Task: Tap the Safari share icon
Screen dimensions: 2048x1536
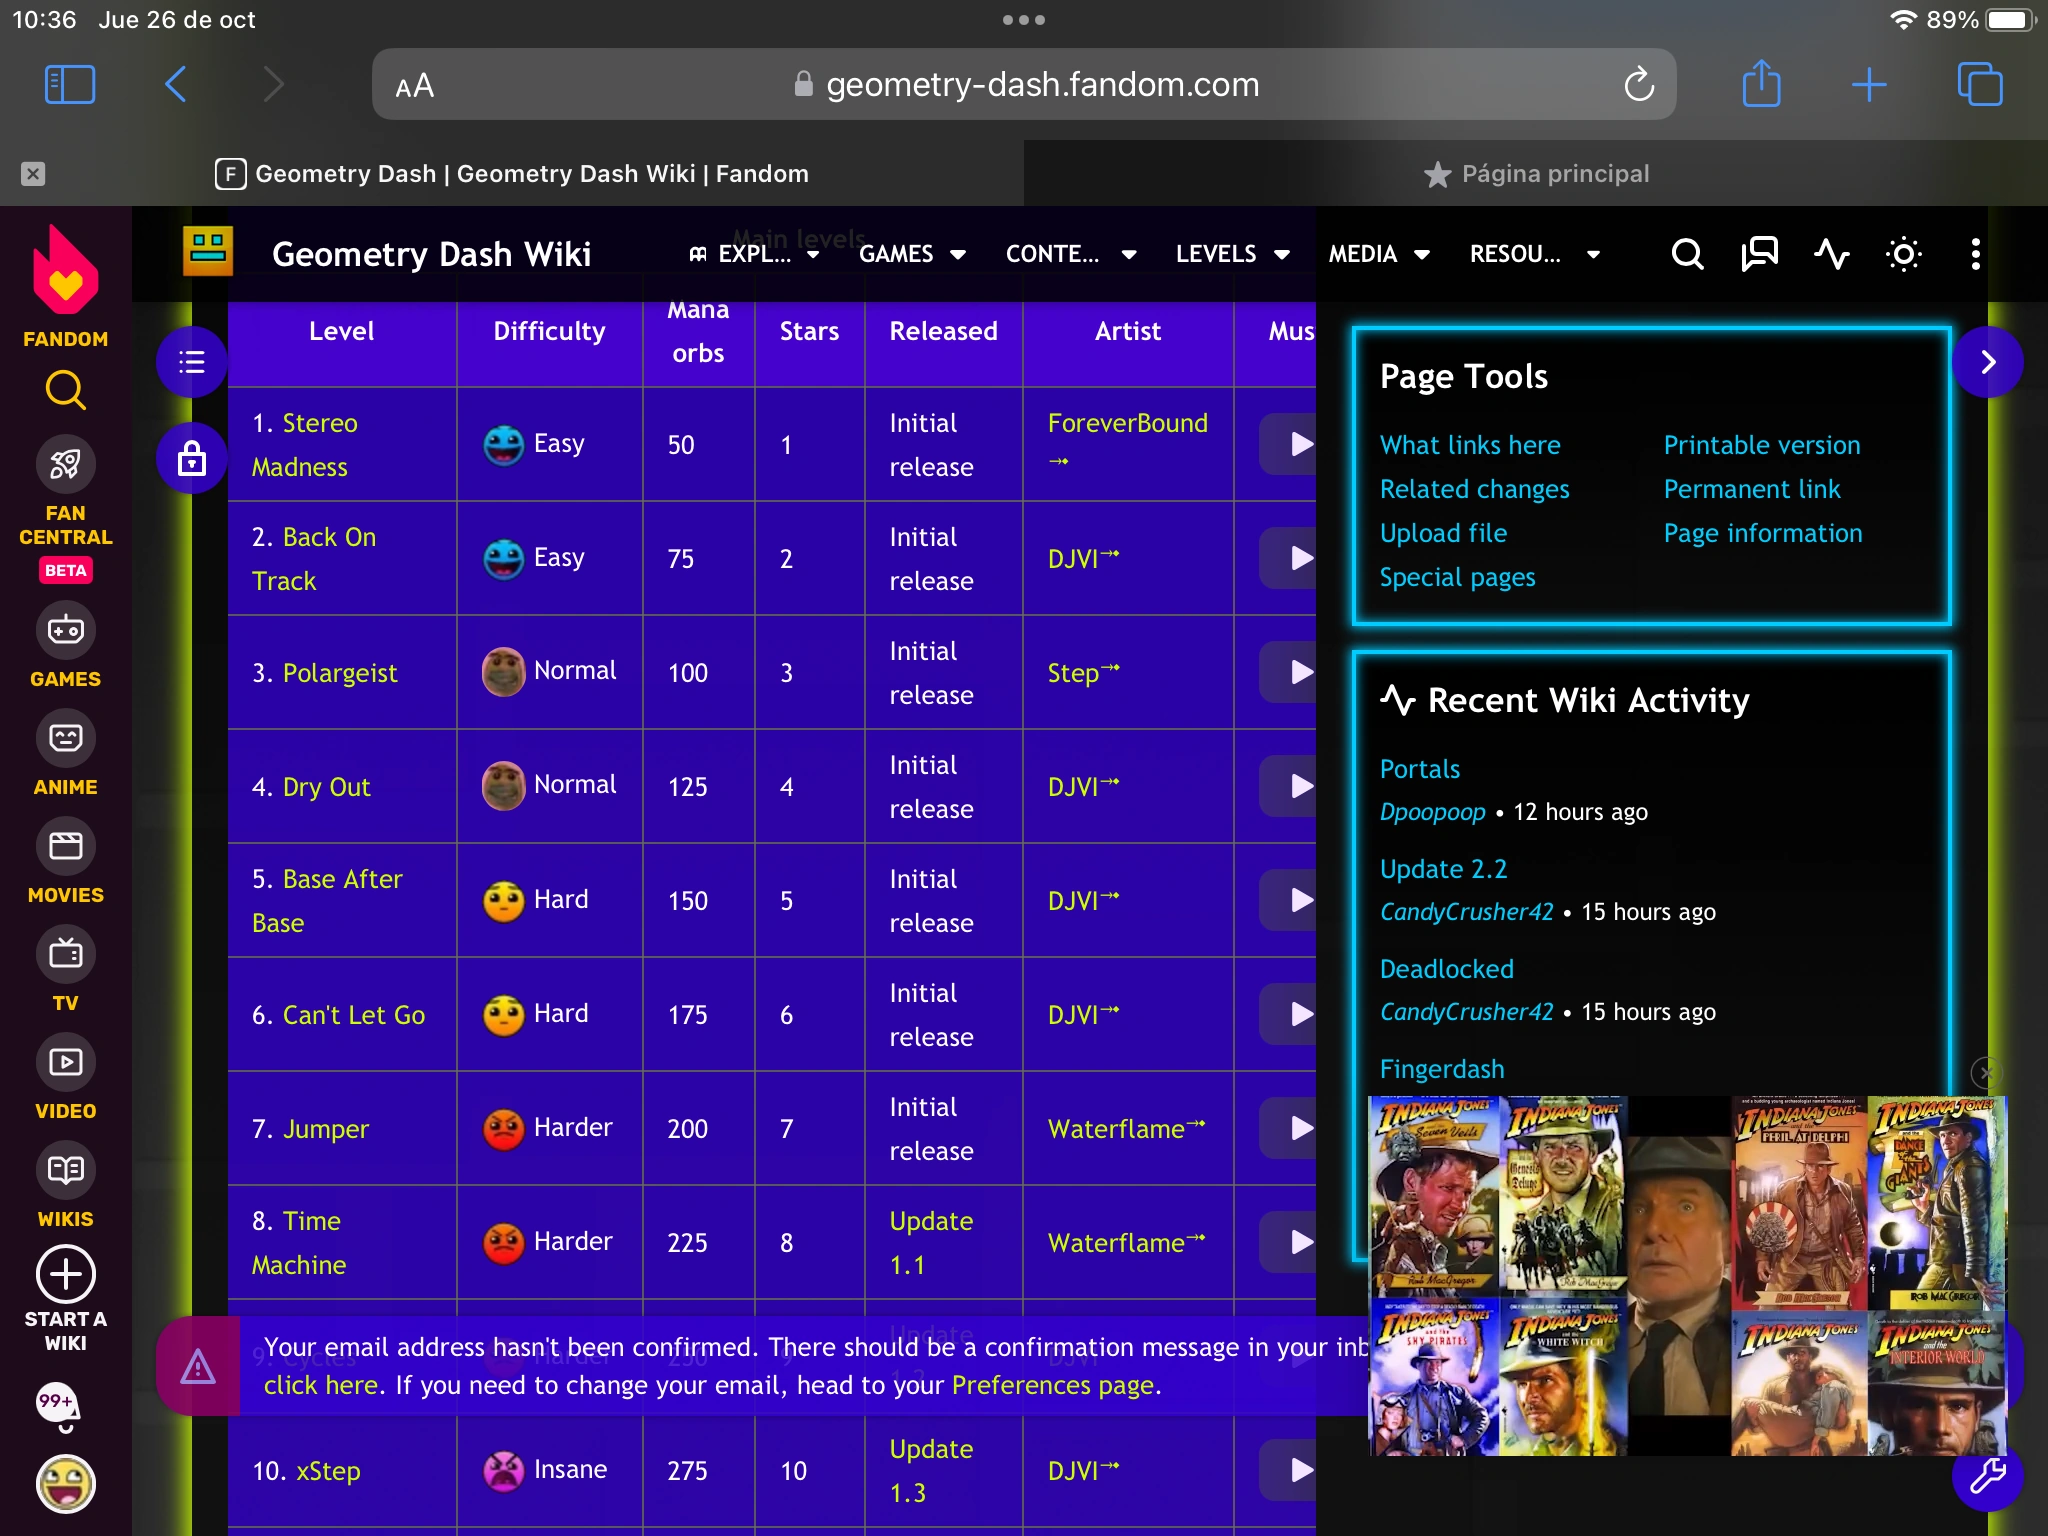Action: (x=1761, y=85)
